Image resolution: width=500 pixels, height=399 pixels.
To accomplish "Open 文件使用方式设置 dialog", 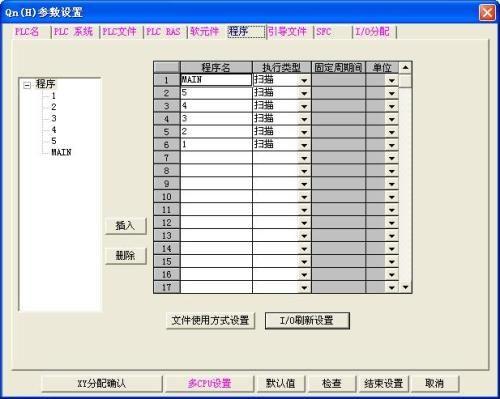I will [210, 320].
